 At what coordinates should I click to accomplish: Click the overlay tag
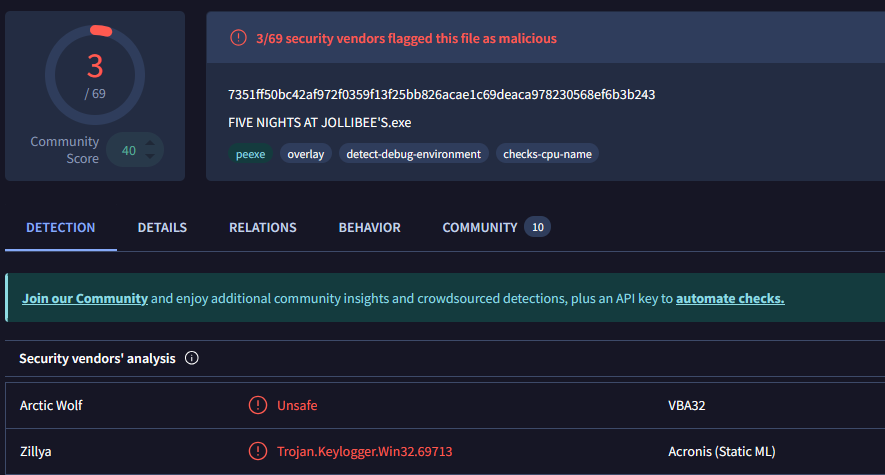(306, 154)
